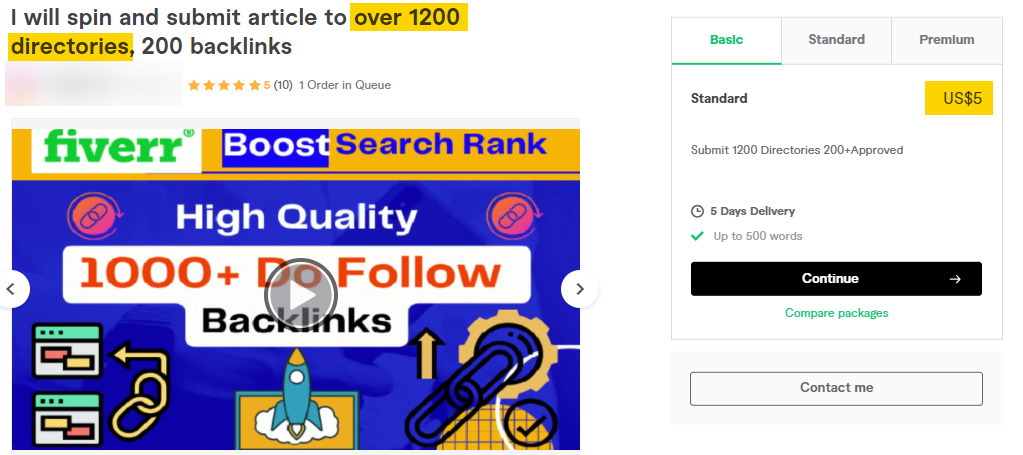
Task: Switch to the Basic package tab
Action: 726,40
